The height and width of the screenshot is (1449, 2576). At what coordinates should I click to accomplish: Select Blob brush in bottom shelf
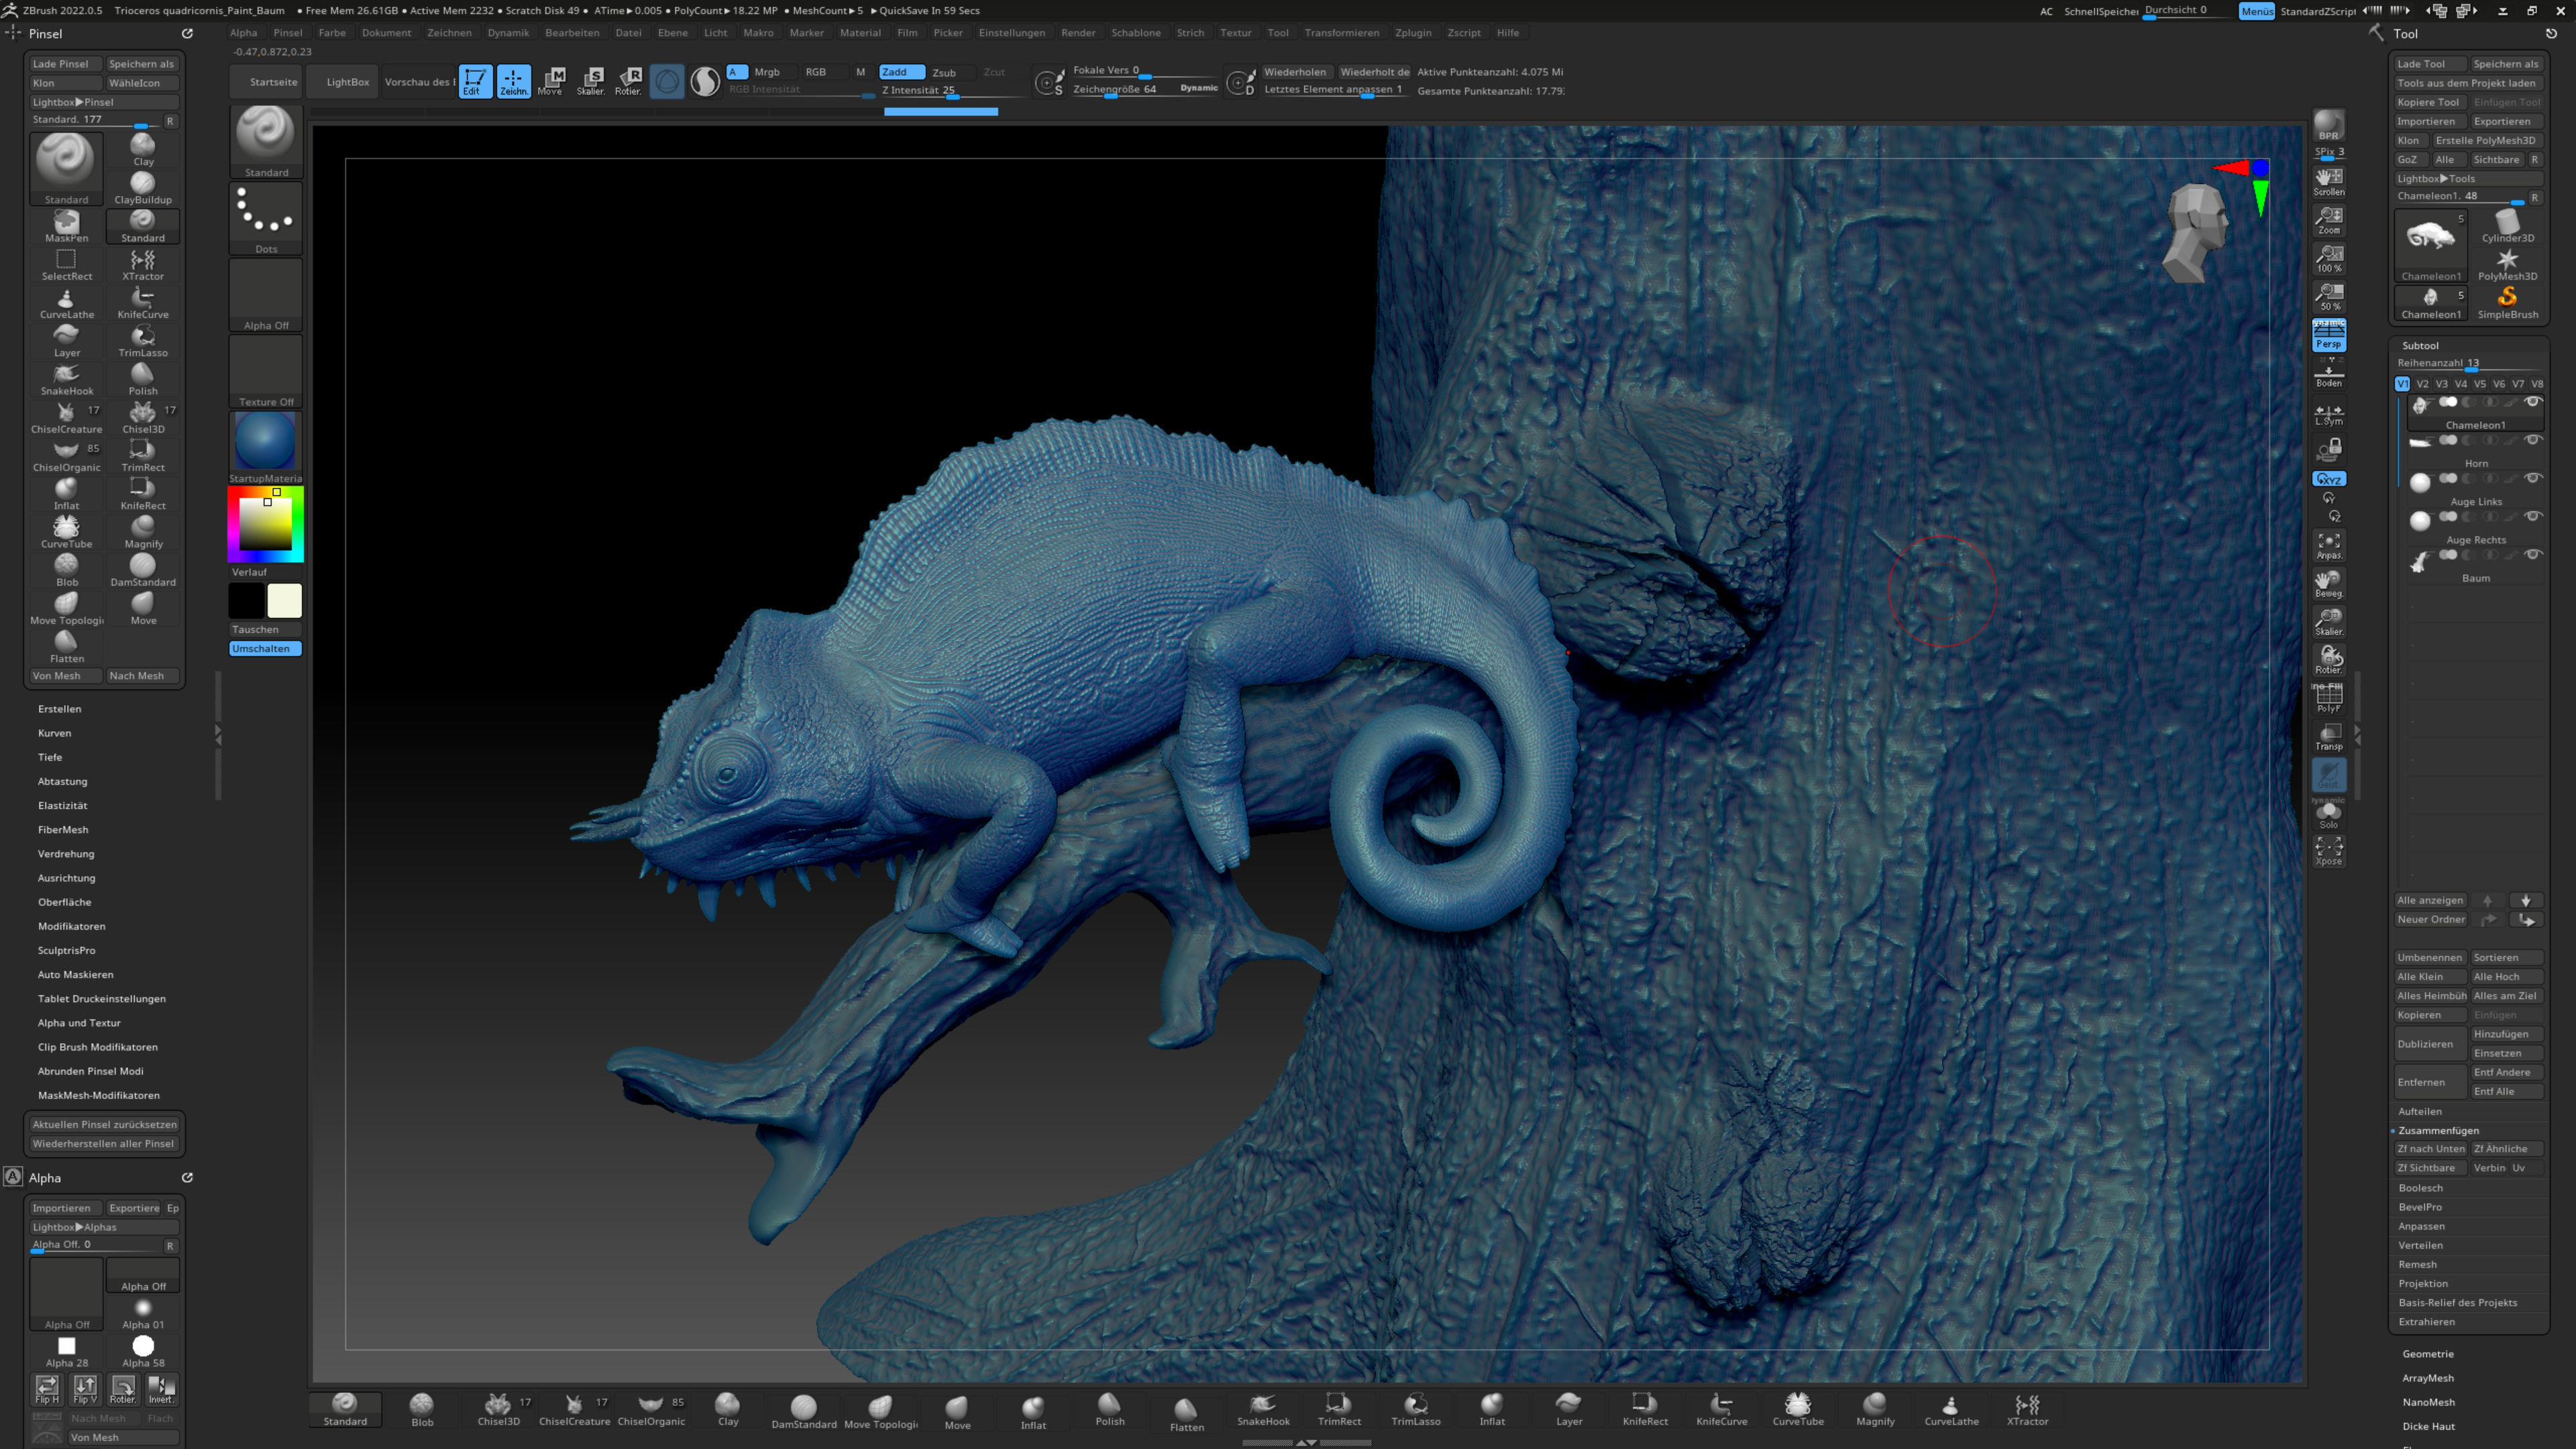coord(422,1410)
